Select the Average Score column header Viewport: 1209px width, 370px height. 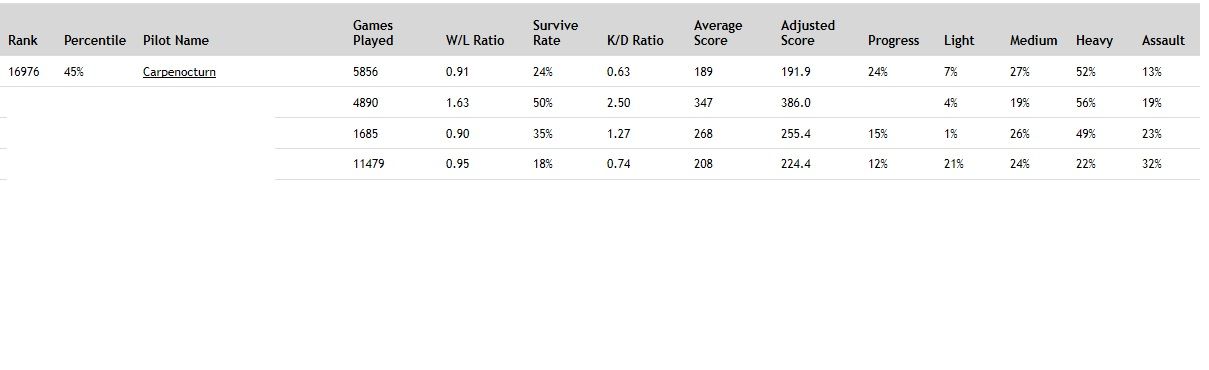click(x=718, y=33)
